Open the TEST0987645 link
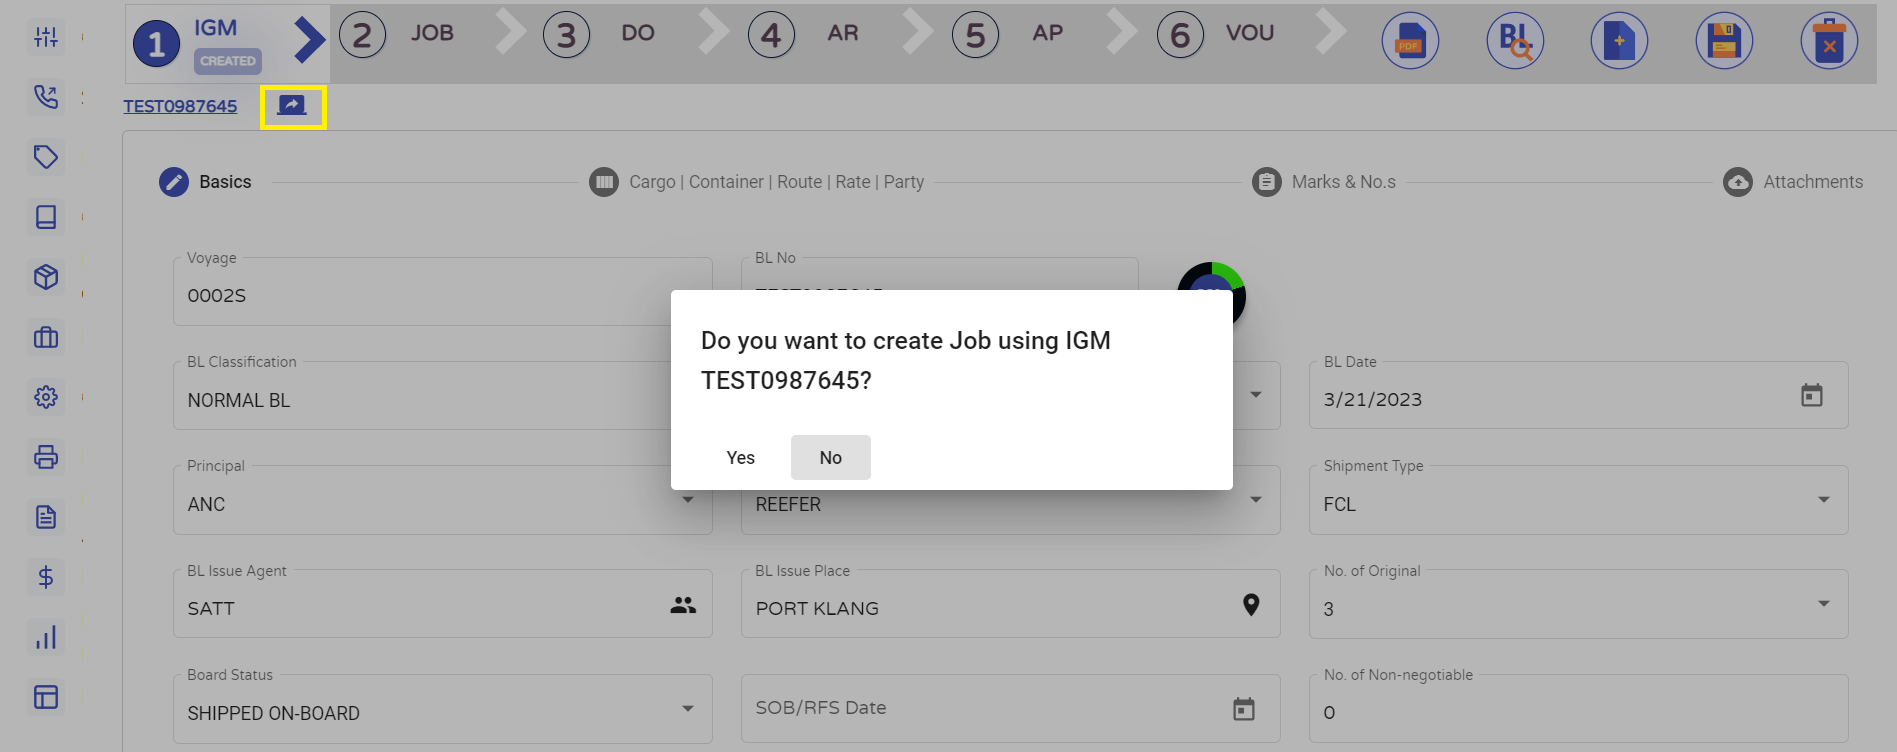Viewport: 1897px width, 752px height. click(x=180, y=106)
